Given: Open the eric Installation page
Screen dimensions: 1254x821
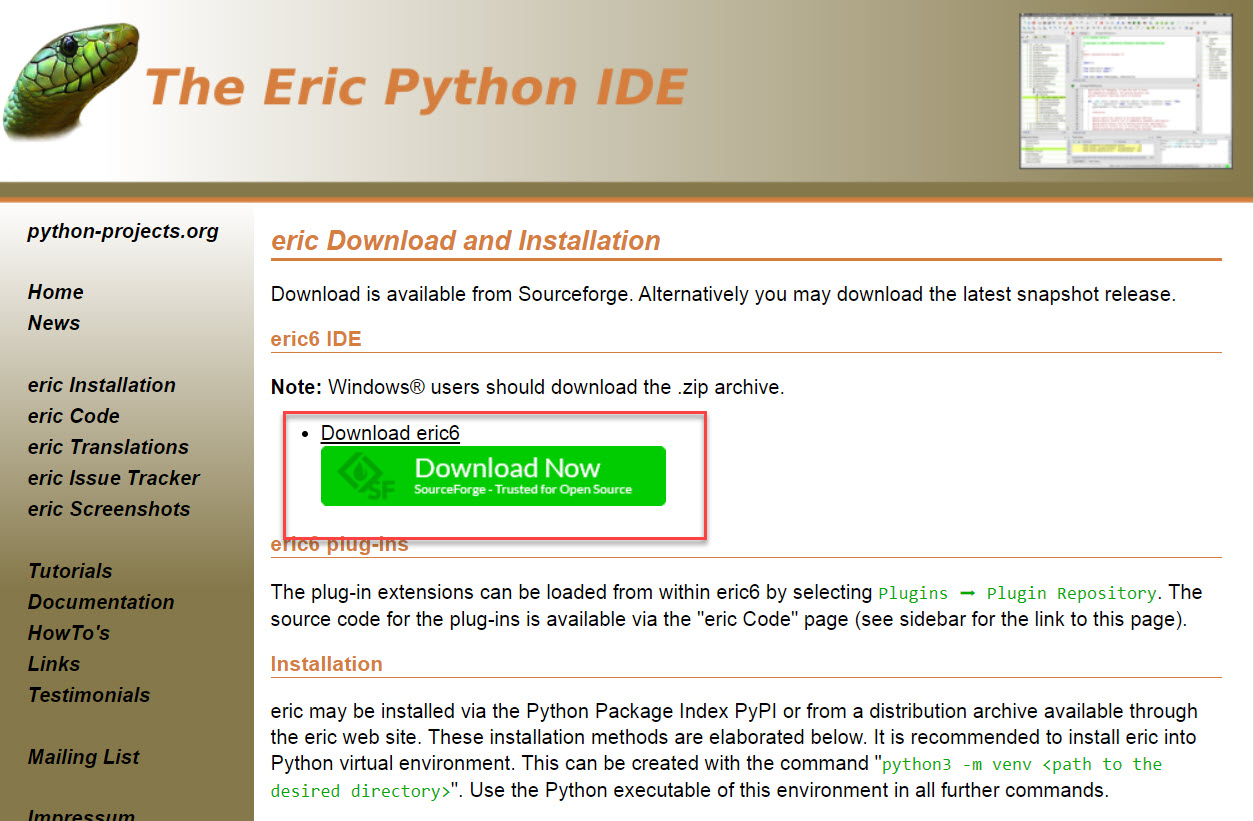Looking at the screenshot, I should tap(102, 385).
